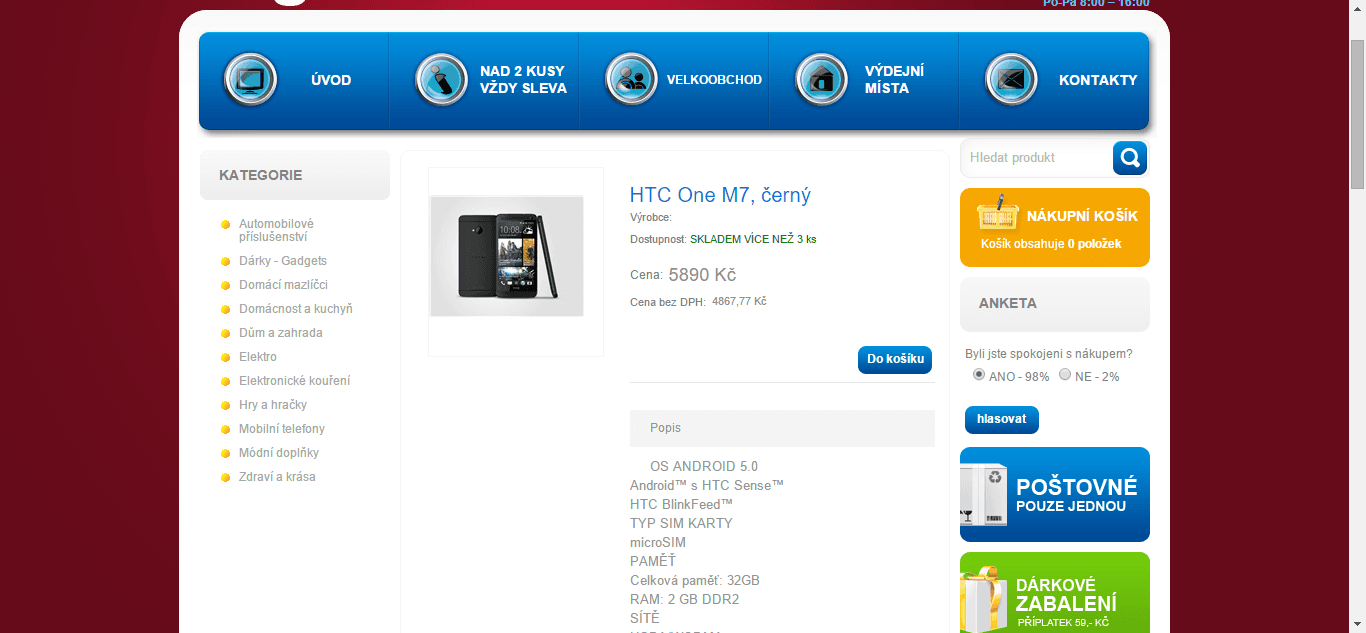1366x633 pixels.
Task: Click the envelope icon next to KONTAKTY
Action: coord(1011,79)
